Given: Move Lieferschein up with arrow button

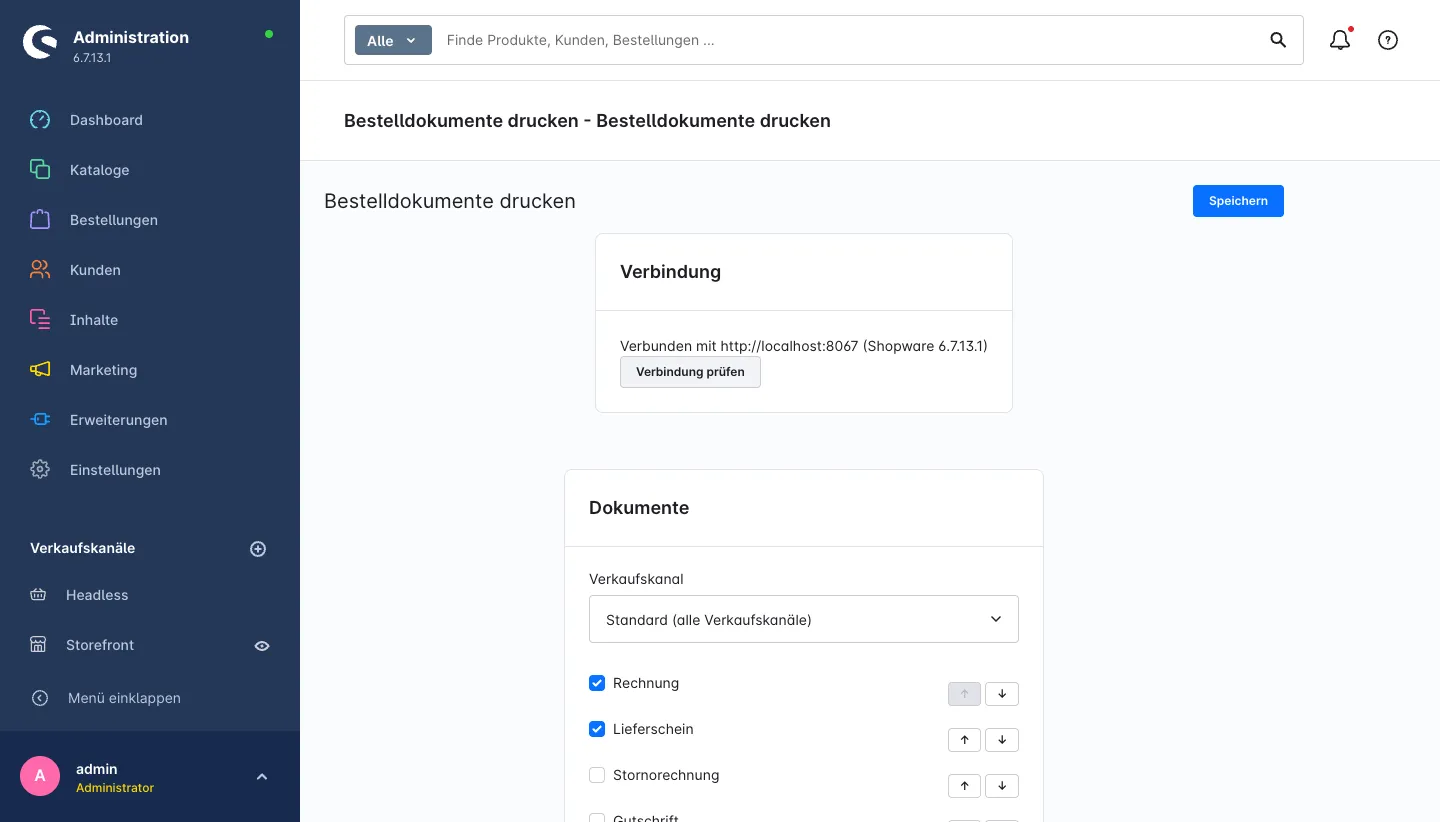Looking at the screenshot, I should click(x=964, y=740).
